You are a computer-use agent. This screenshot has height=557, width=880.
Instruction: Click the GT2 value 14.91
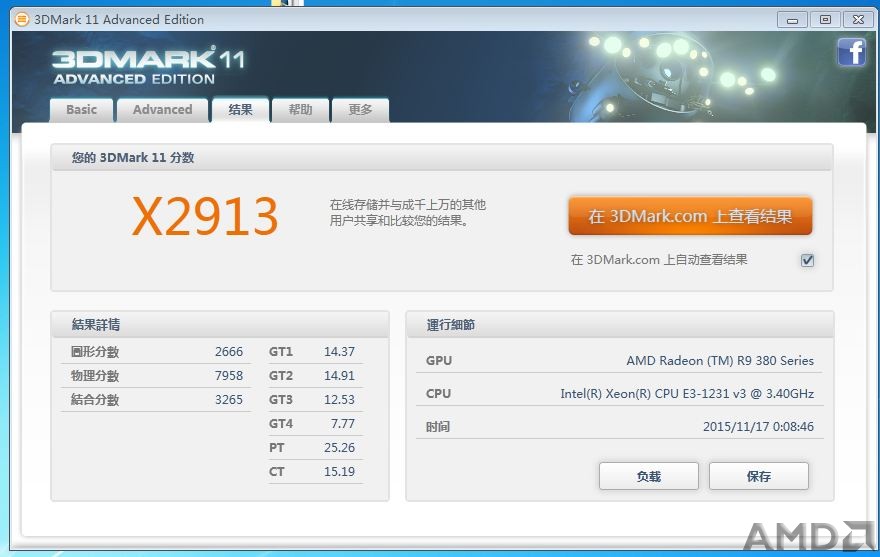pyautogui.click(x=340, y=376)
